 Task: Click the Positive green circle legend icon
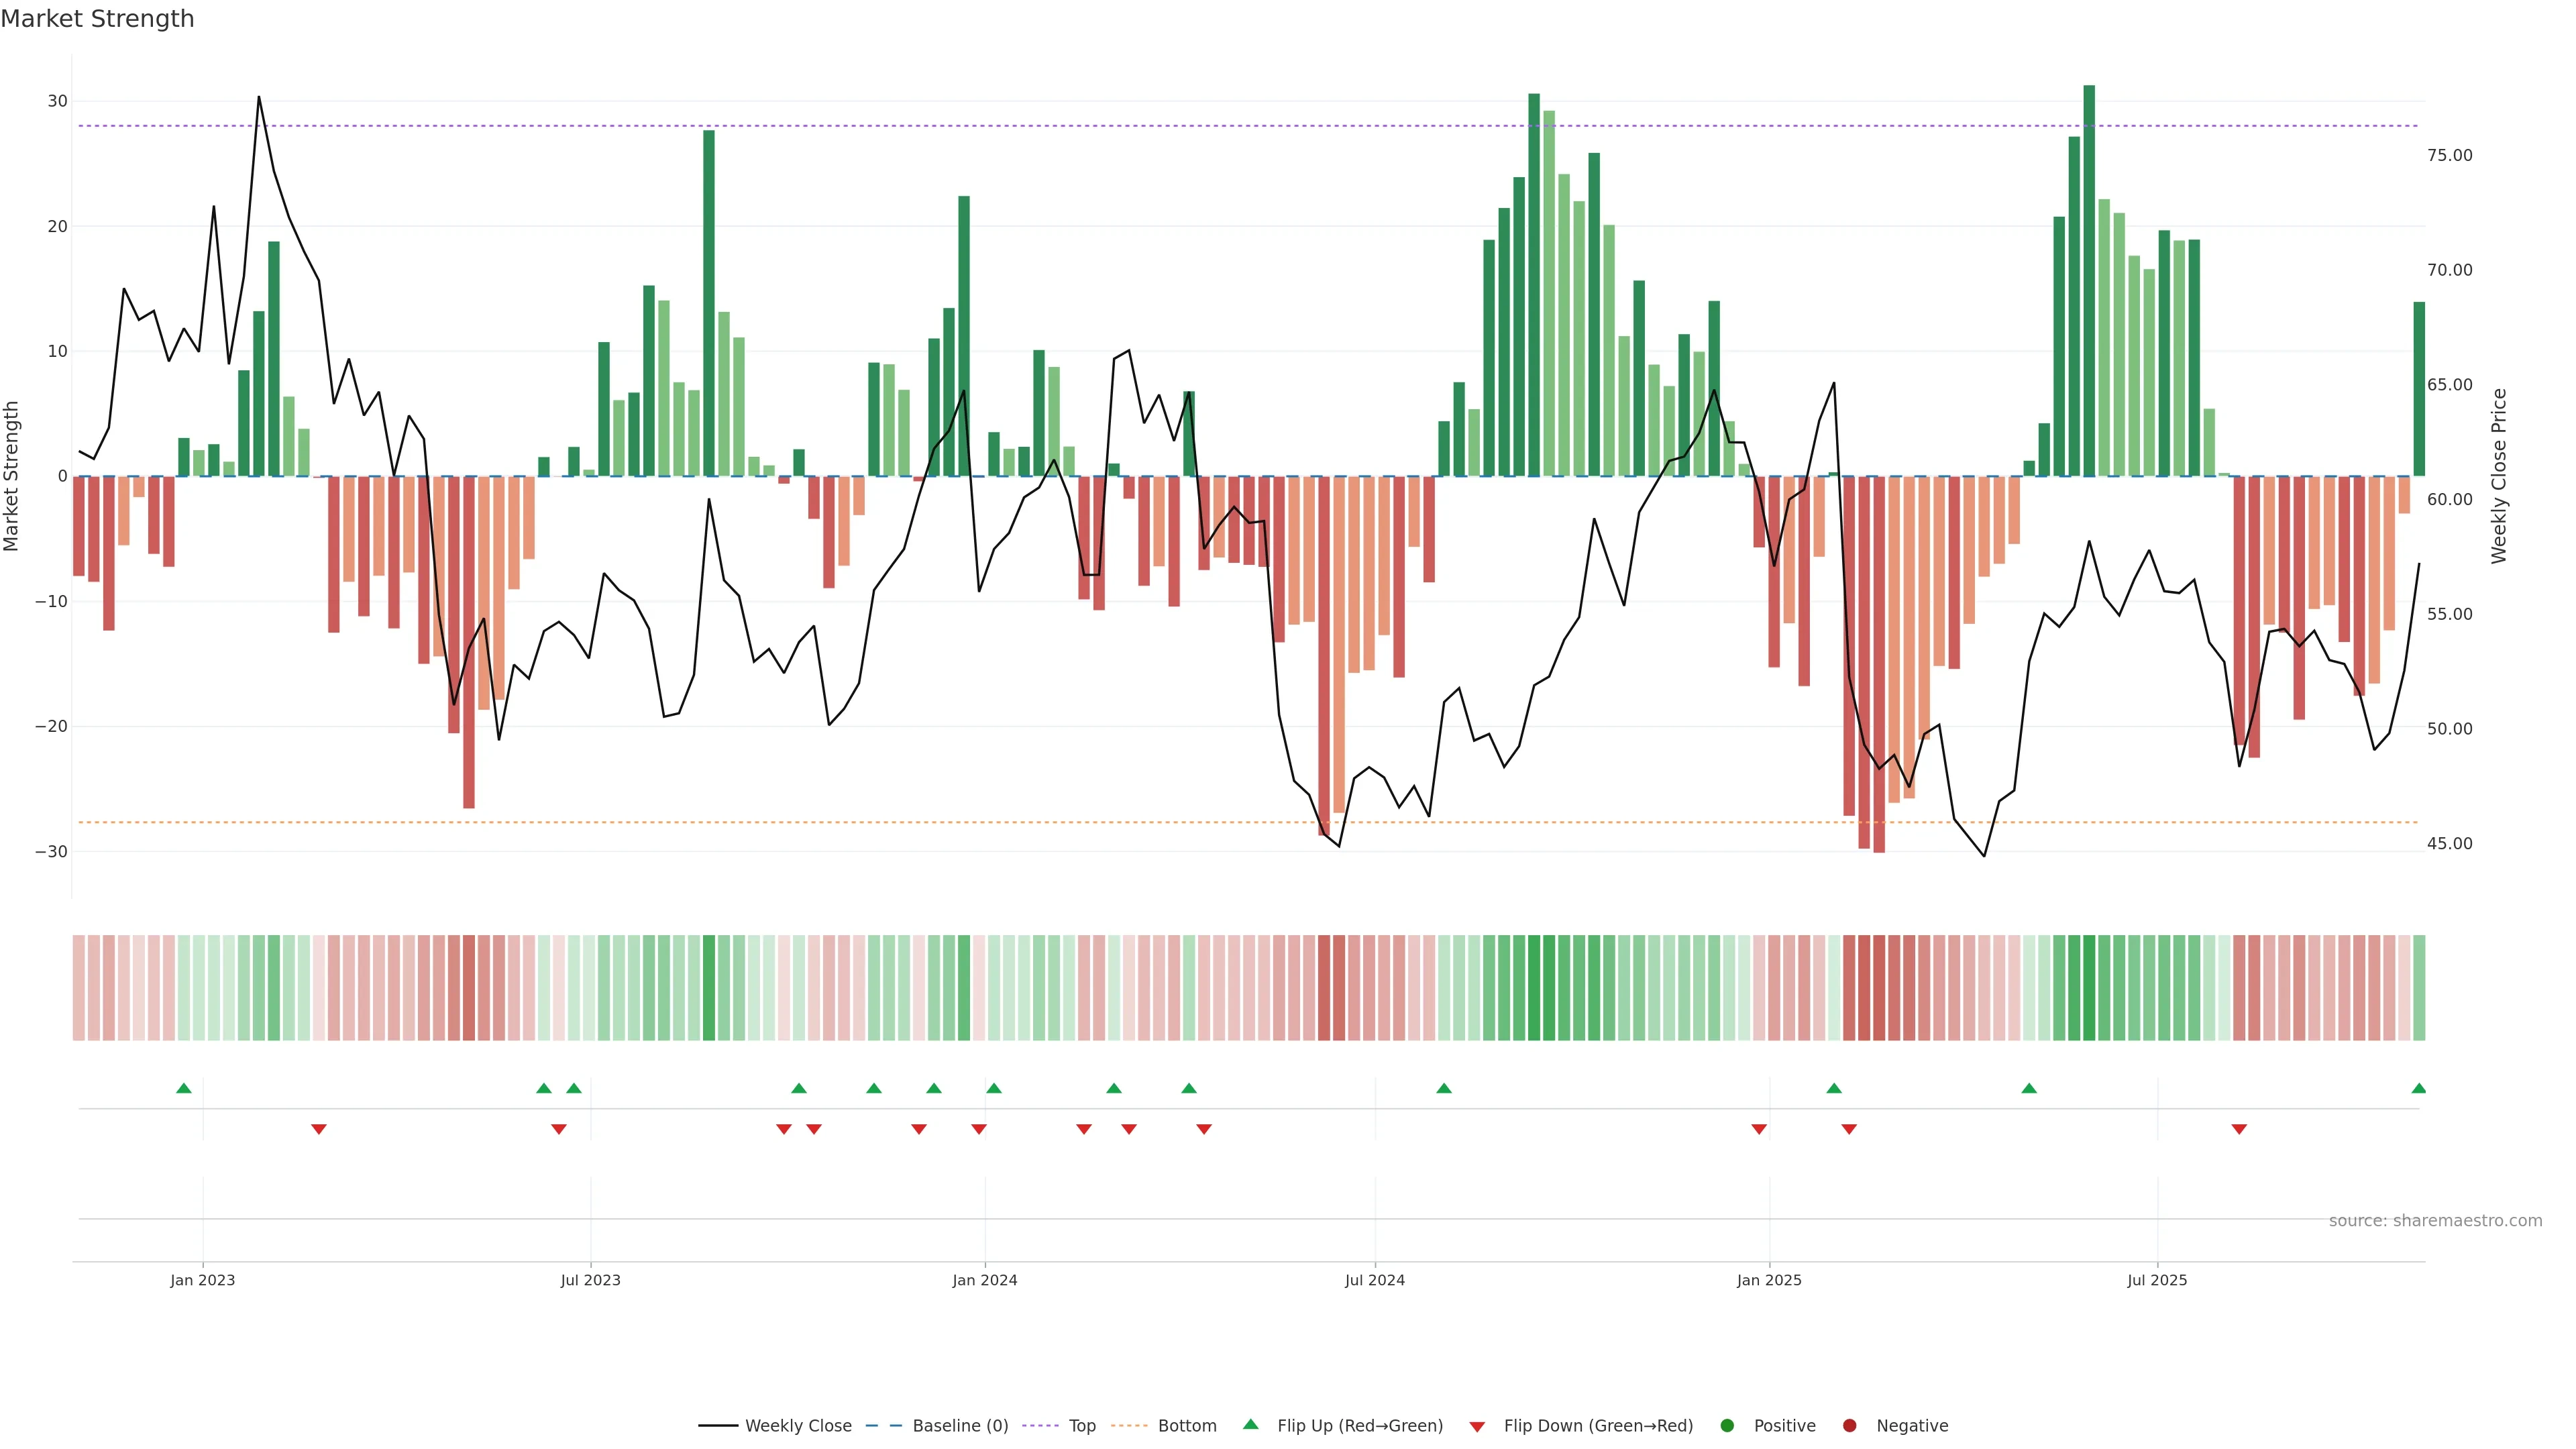[x=1727, y=1426]
